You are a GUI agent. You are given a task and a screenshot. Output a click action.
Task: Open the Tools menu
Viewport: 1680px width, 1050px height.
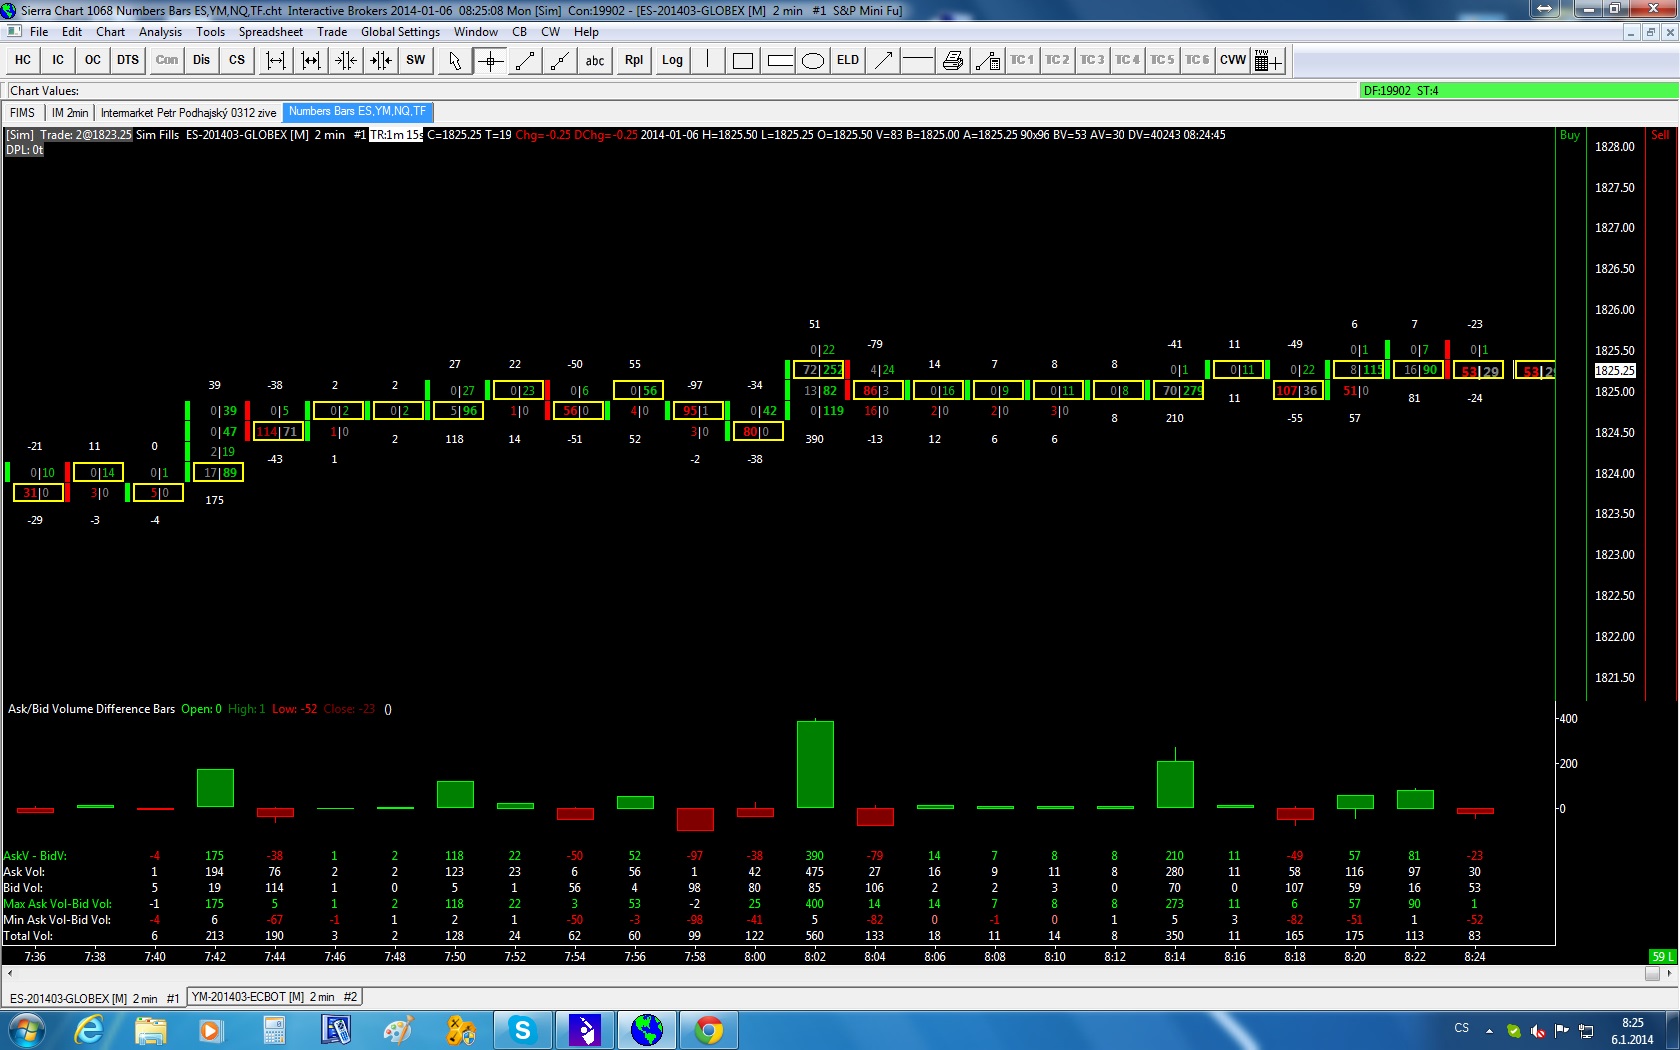click(211, 32)
